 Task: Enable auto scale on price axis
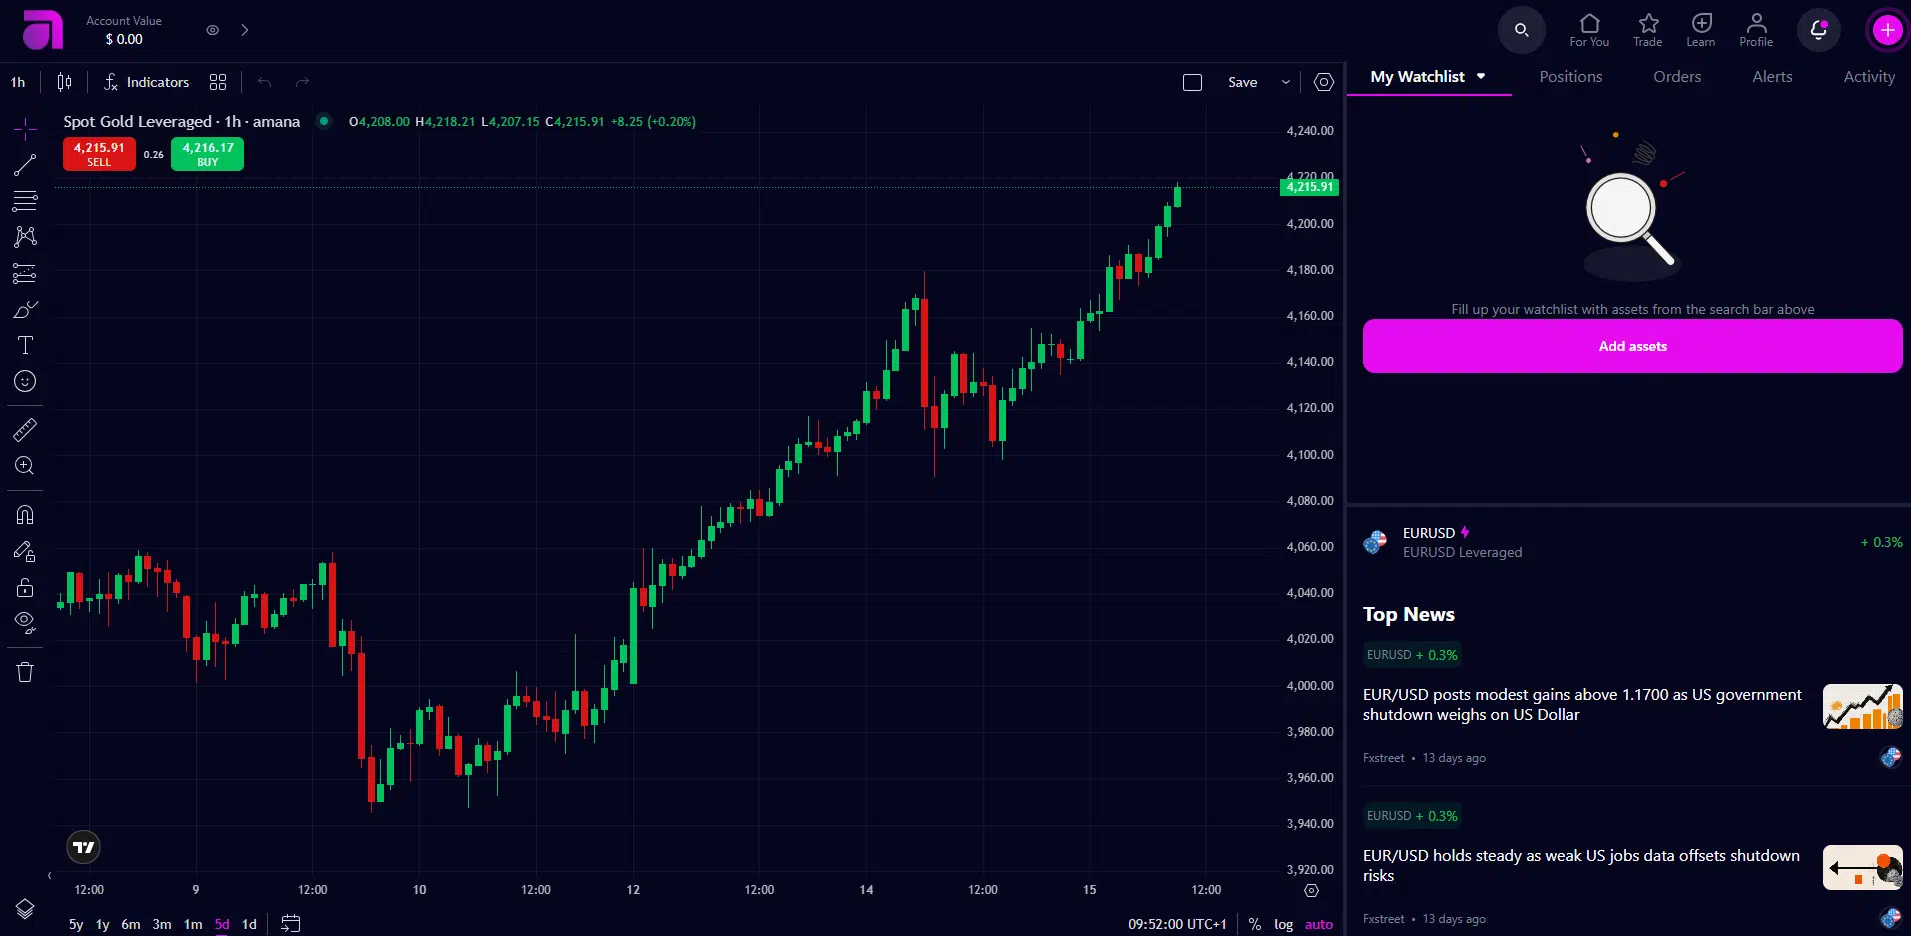pyautogui.click(x=1319, y=924)
